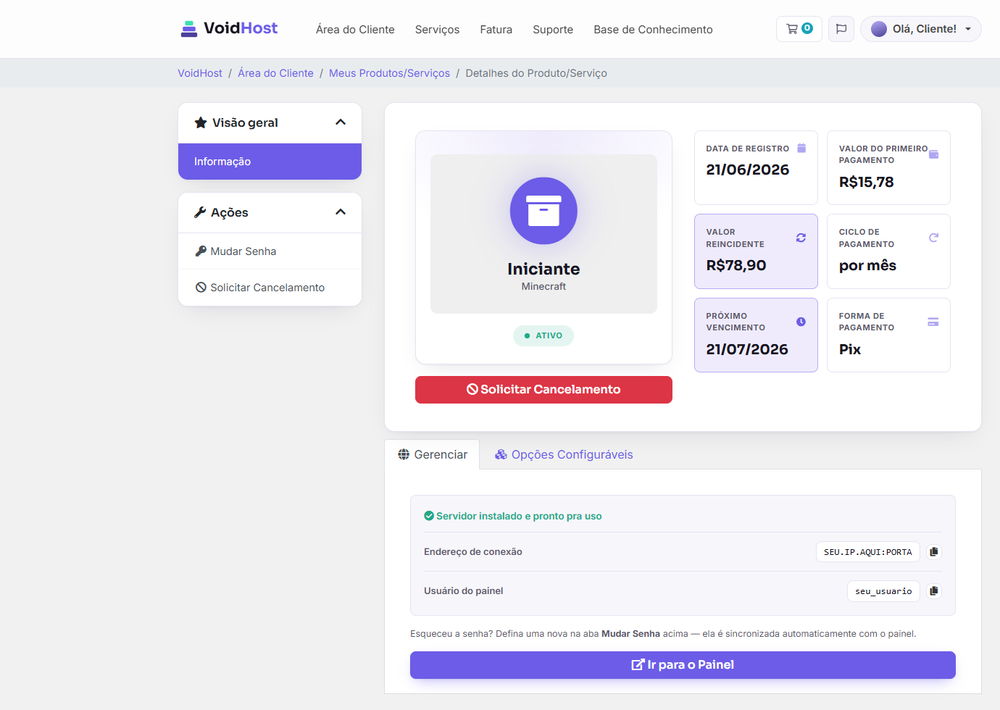
Task: Click the calendar icon on Data de Registro
Action: pyautogui.click(x=802, y=148)
